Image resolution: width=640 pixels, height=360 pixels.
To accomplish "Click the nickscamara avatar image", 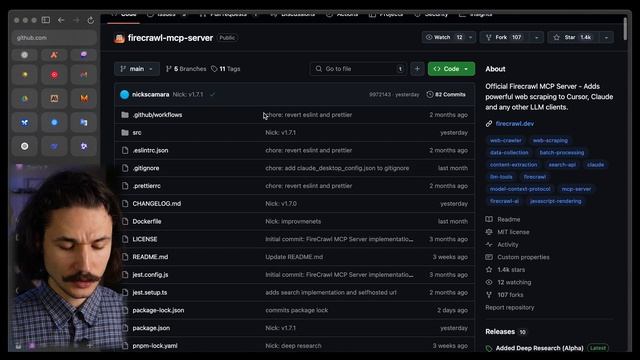I will tap(124, 95).
